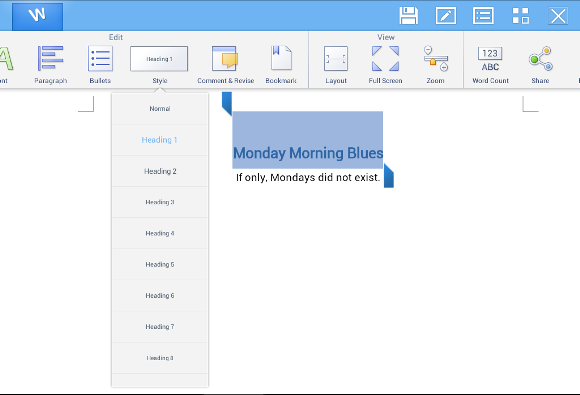Toggle edit mode with pencil icon
The width and height of the screenshot is (580, 395).
tap(446, 16)
